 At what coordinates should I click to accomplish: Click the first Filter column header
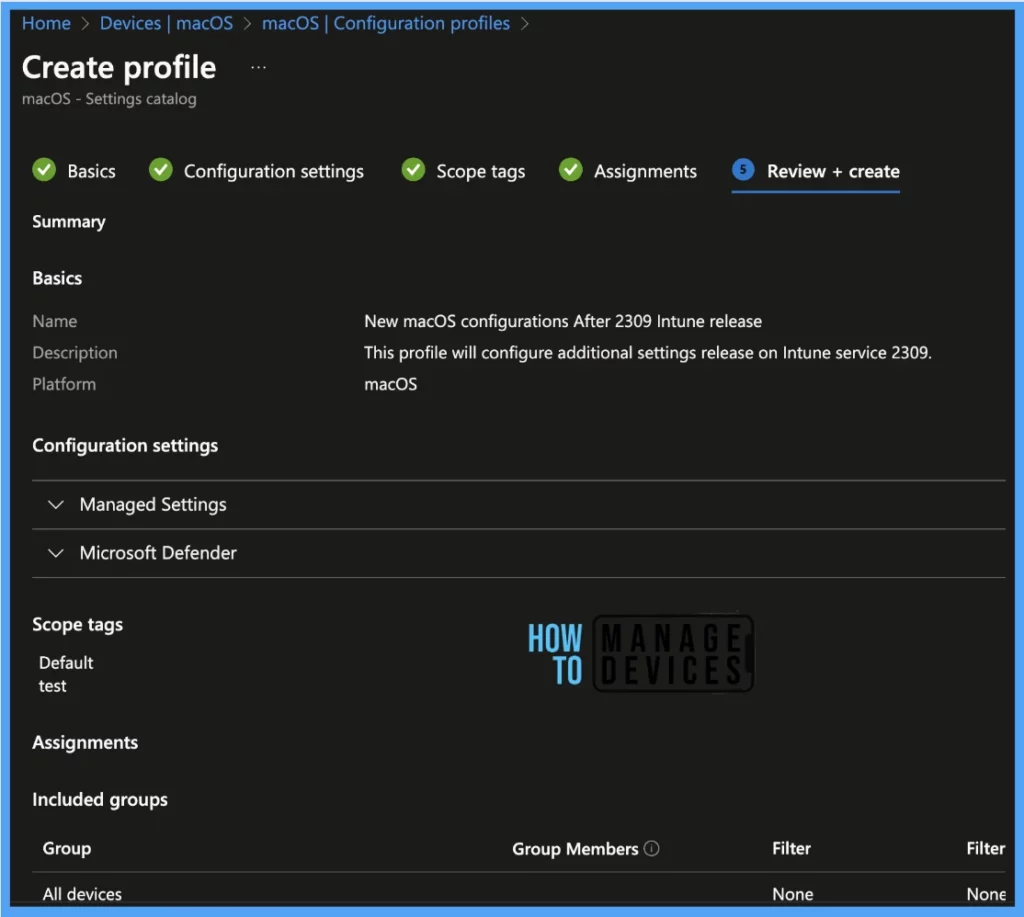tap(792, 848)
